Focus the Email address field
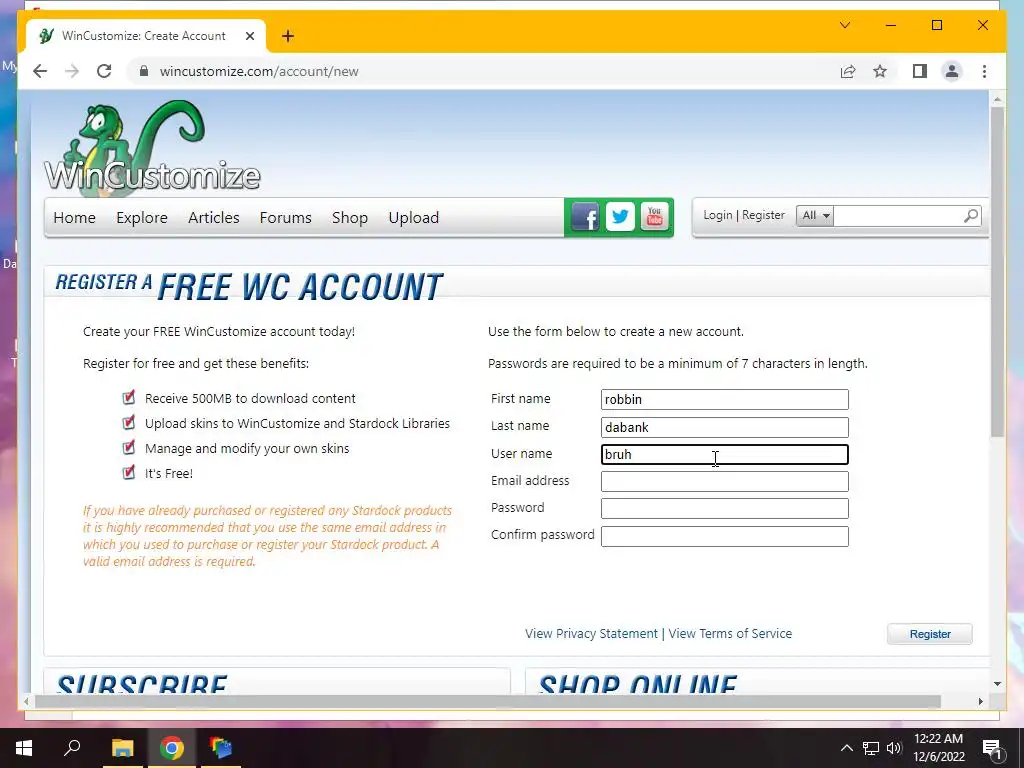Screen dimensions: 1024x768 tap(725, 481)
